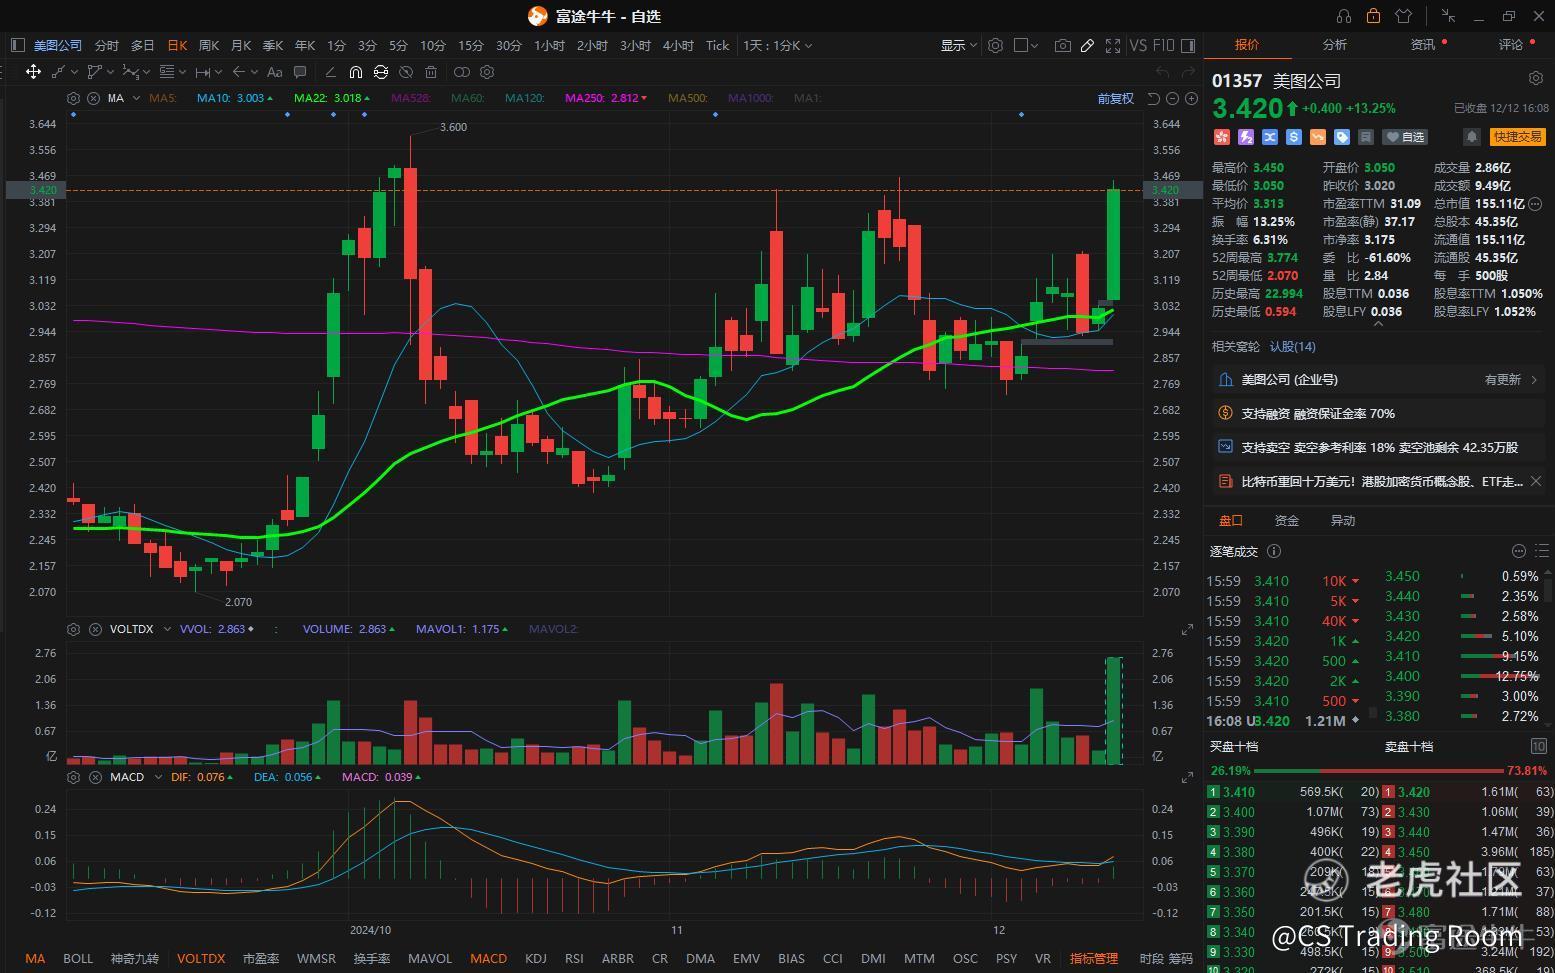The width and height of the screenshot is (1555, 973).
Task: Open the VS compare function
Action: (1138, 45)
